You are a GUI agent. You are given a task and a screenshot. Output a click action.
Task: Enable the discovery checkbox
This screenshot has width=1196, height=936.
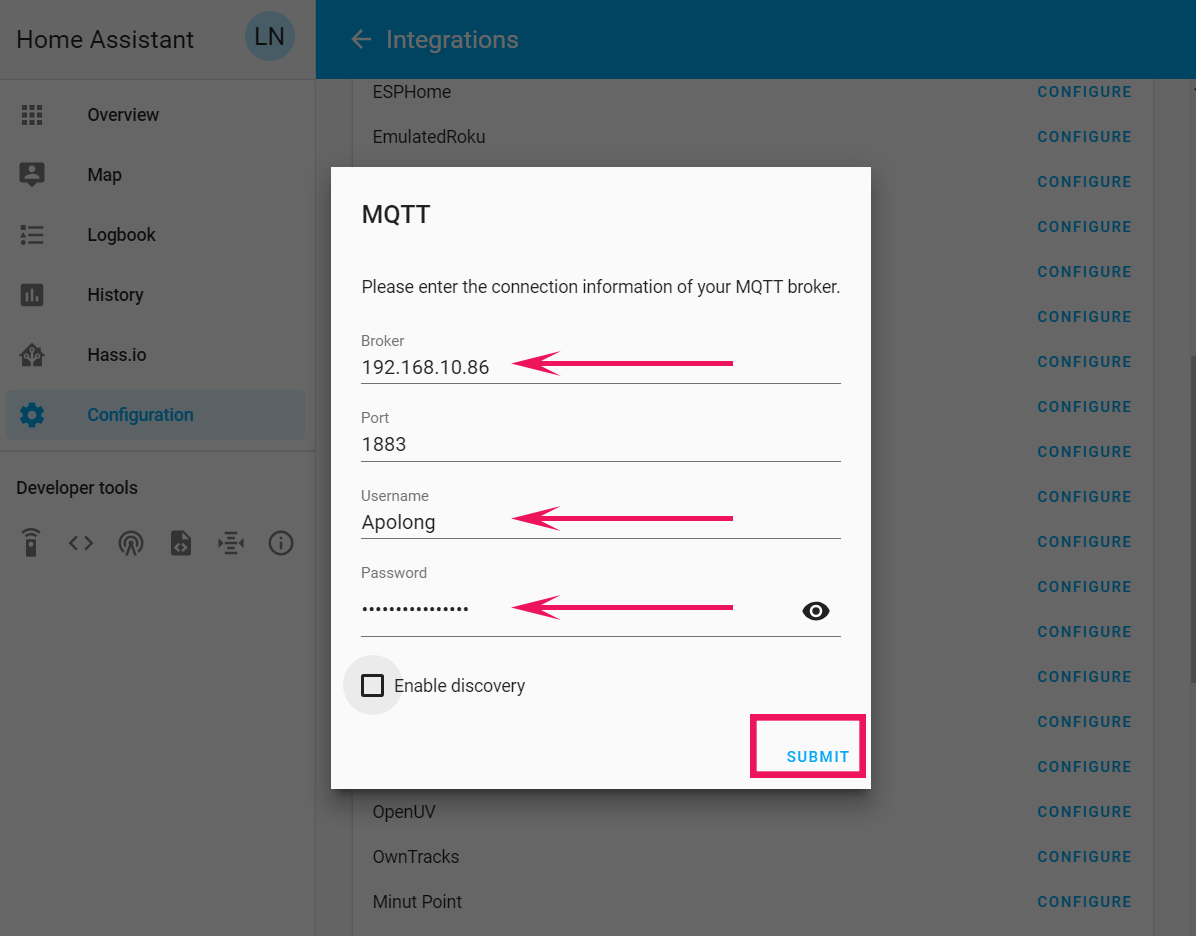373,686
